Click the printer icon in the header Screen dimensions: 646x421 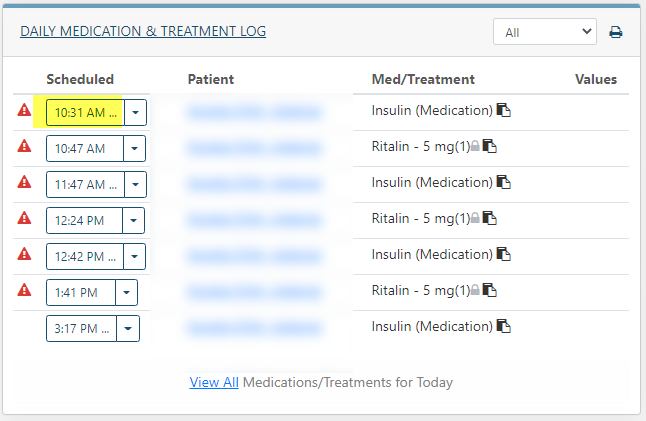(616, 32)
